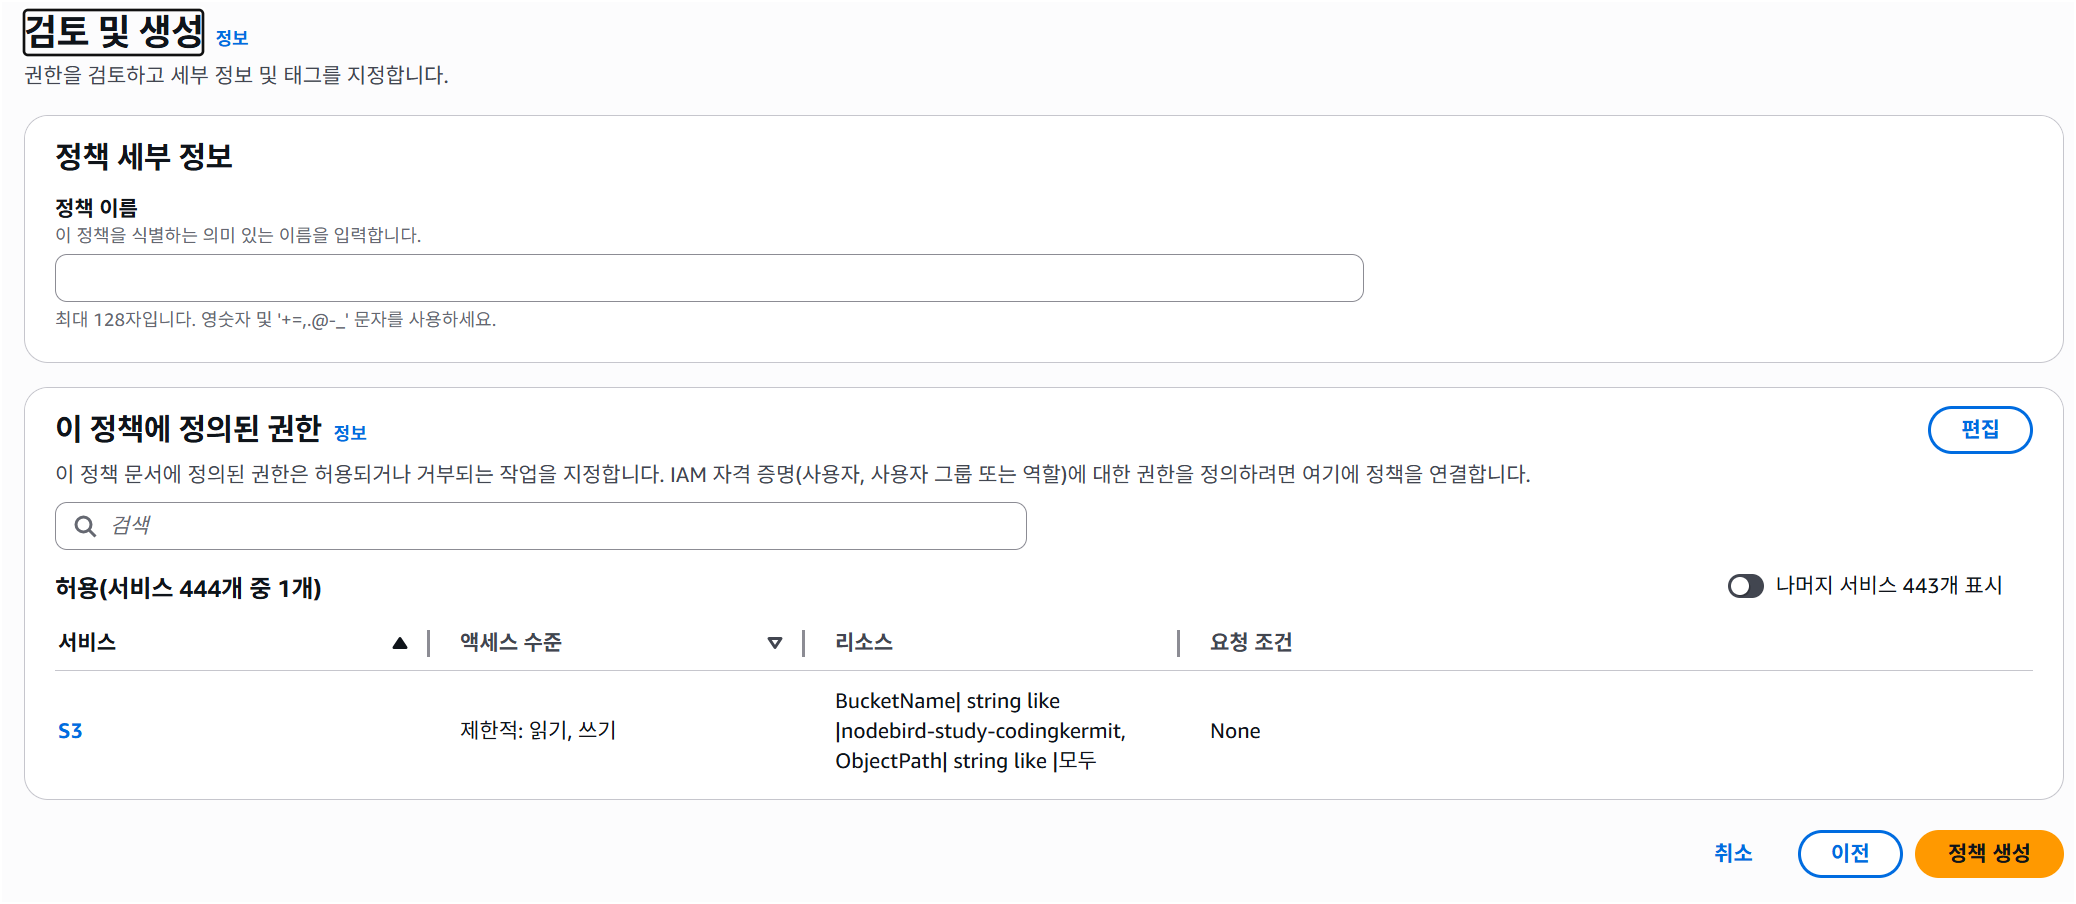This screenshot has height=904, width=2076.
Task: Click the 서비스 column header
Action: [x=88, y=642]
